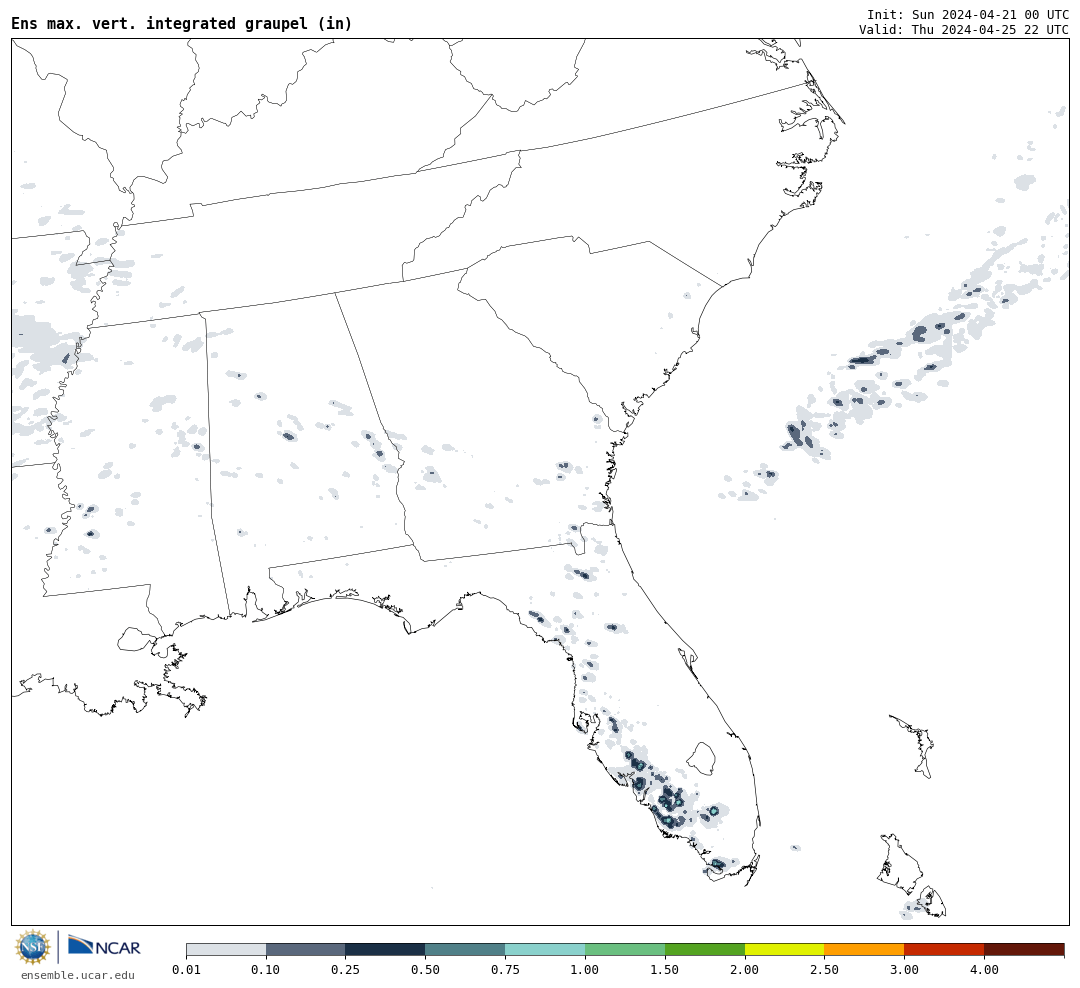Click Lake Okeechobee outline in Florida
This screenshot has height=988, width=1080.
point(702,759)
